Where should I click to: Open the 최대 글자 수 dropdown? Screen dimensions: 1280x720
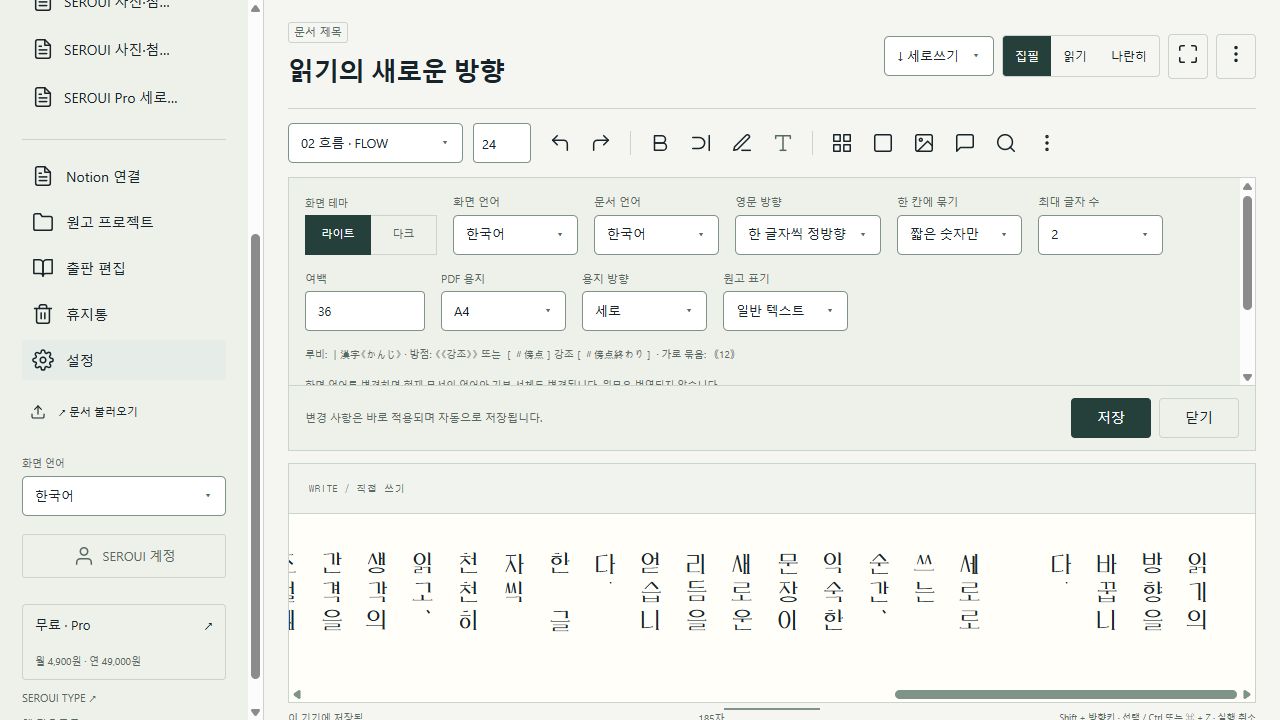[1100, 235]
